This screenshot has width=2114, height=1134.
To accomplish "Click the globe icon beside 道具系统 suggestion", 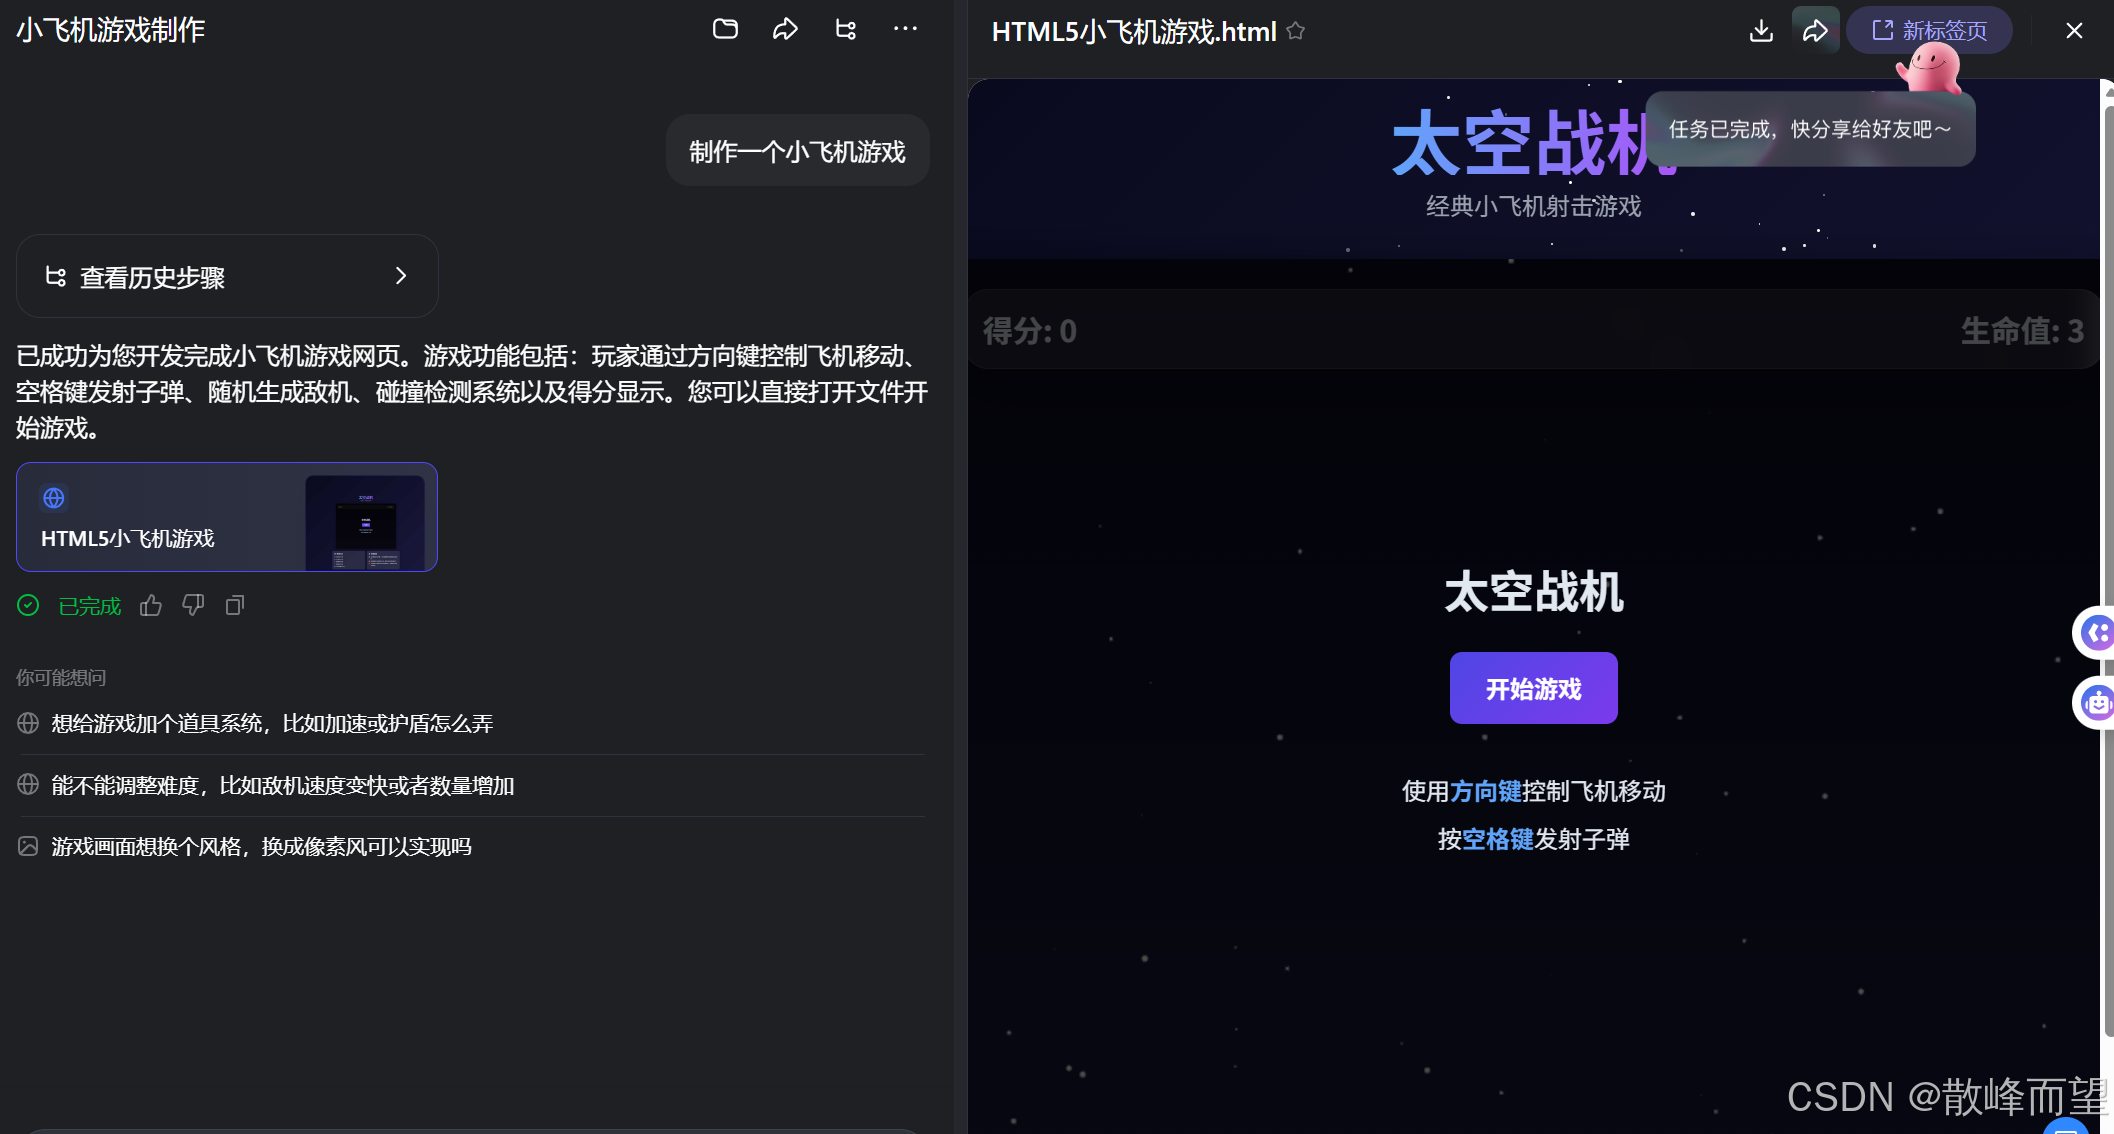I will (27, 722).
